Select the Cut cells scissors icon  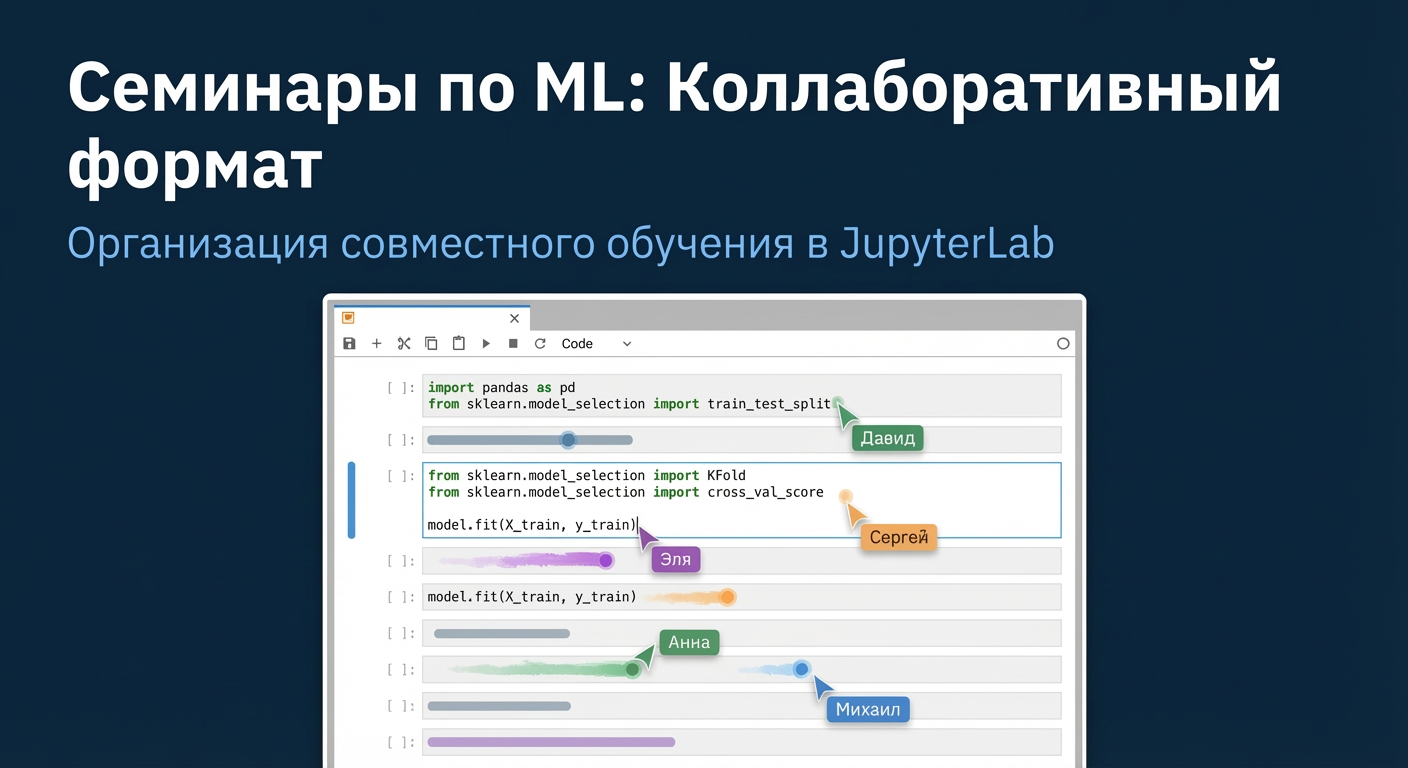[x=404, y=343]
